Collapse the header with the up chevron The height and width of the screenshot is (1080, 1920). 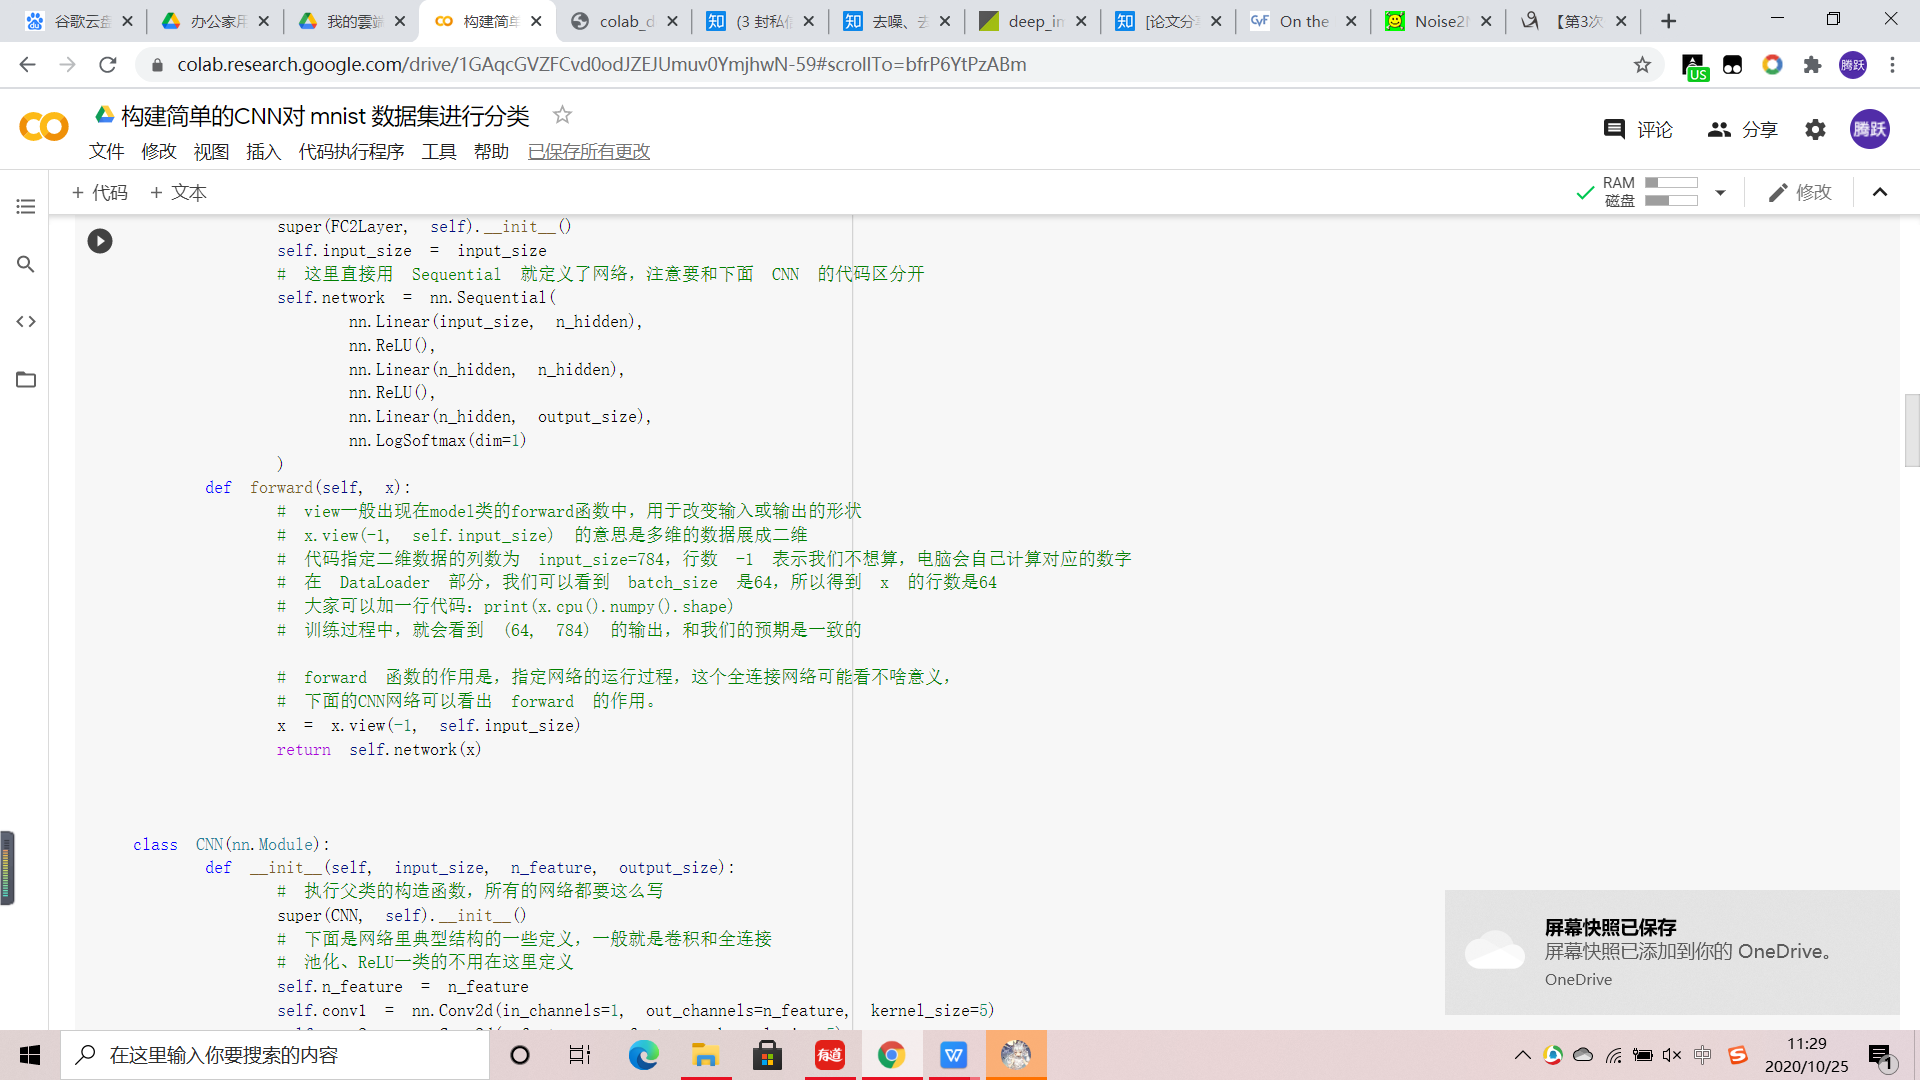(x=1880, y=192)
